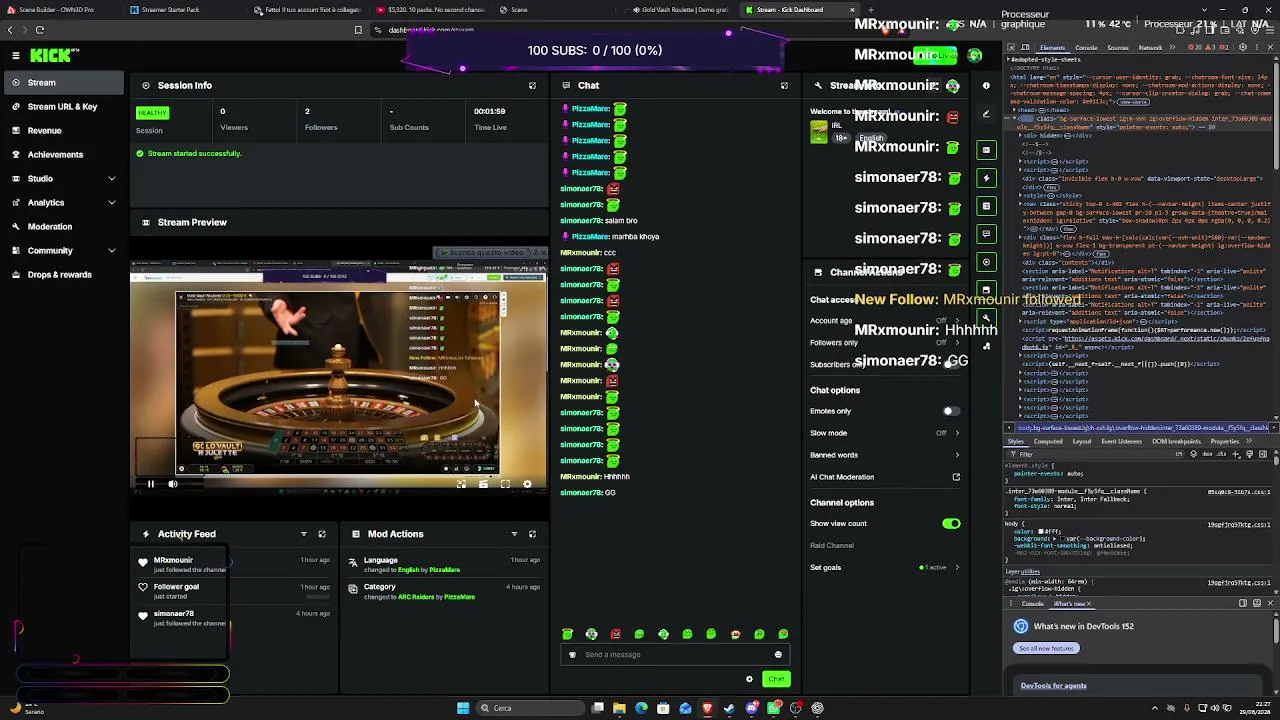Open DOM Breakpoints tab in DevTools

point(1177,442)
